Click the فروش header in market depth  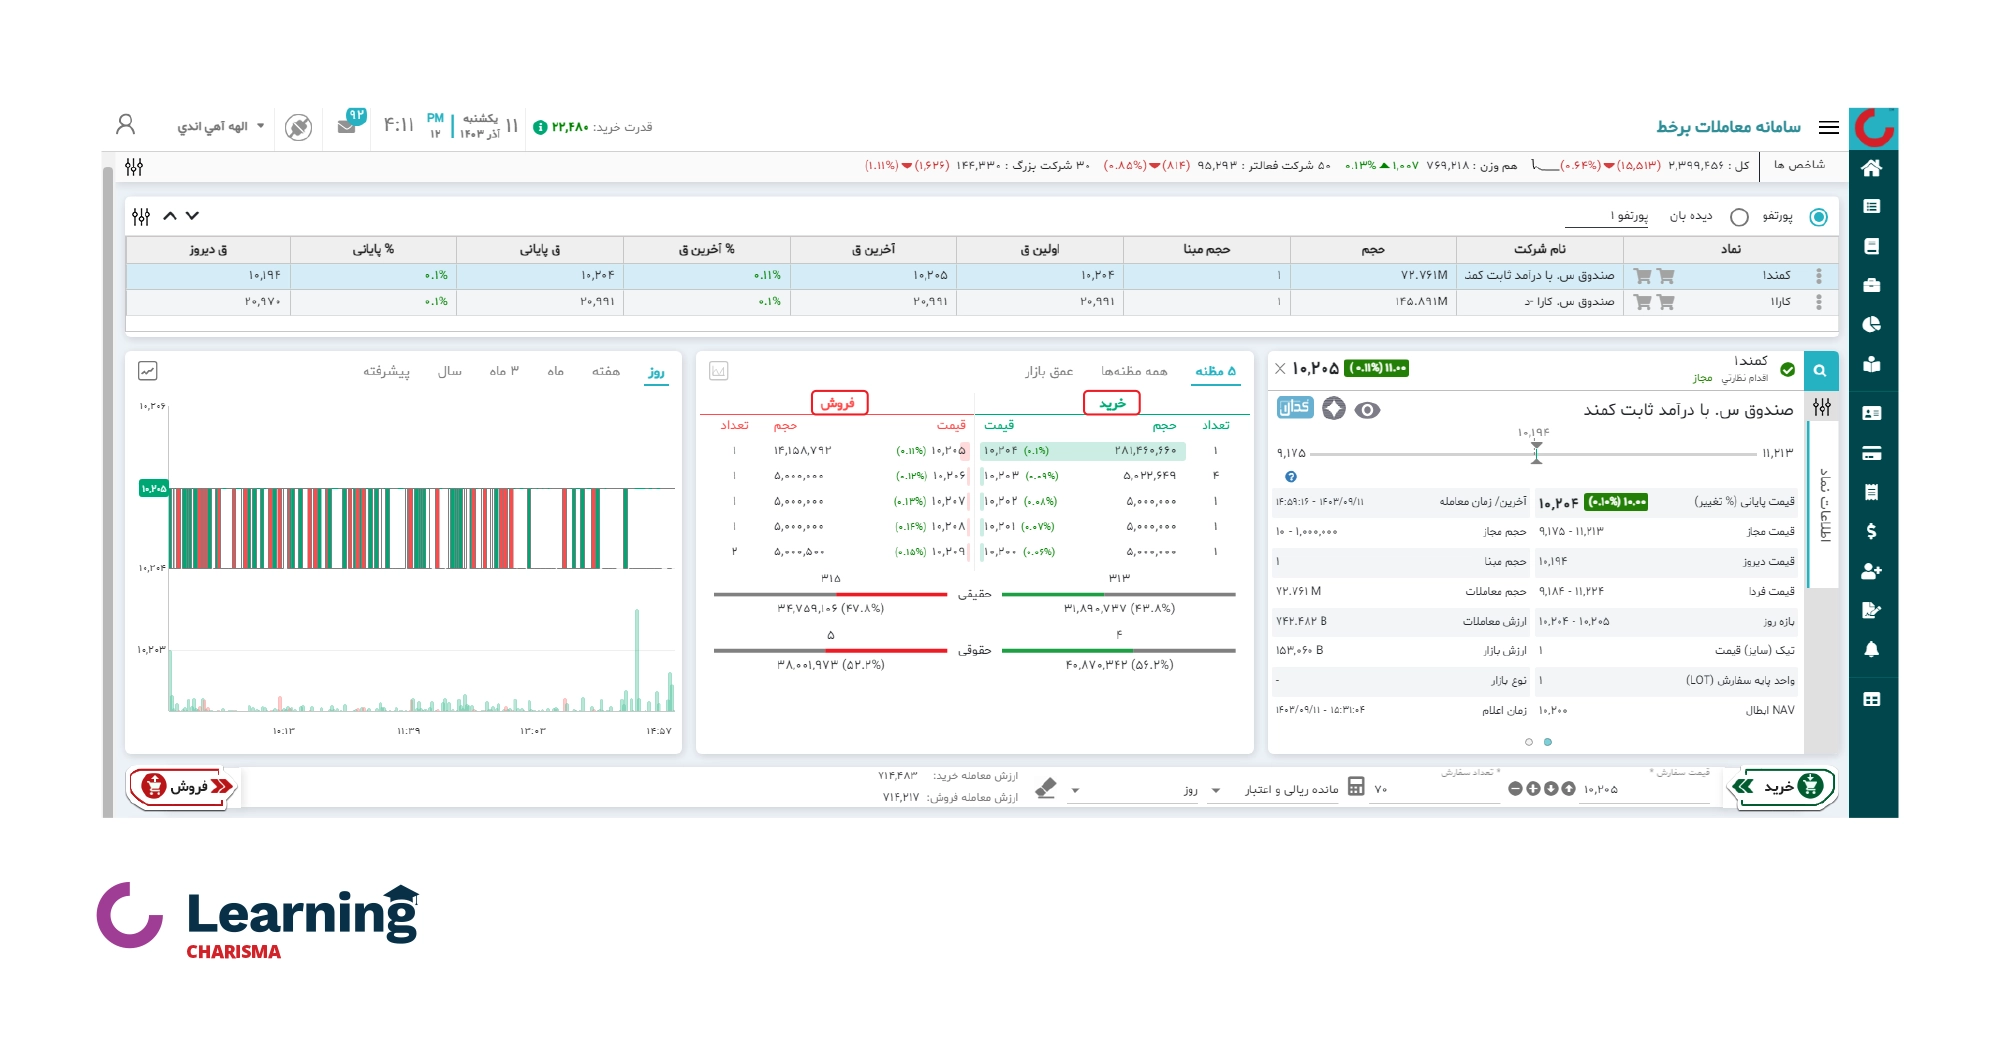click(x=839, y=402)
